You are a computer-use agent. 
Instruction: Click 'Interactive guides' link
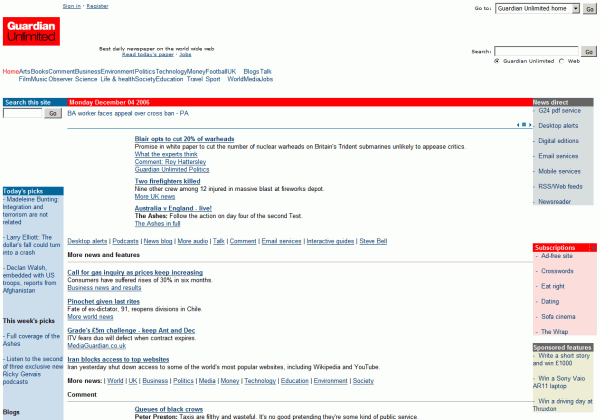click(330, 241)
